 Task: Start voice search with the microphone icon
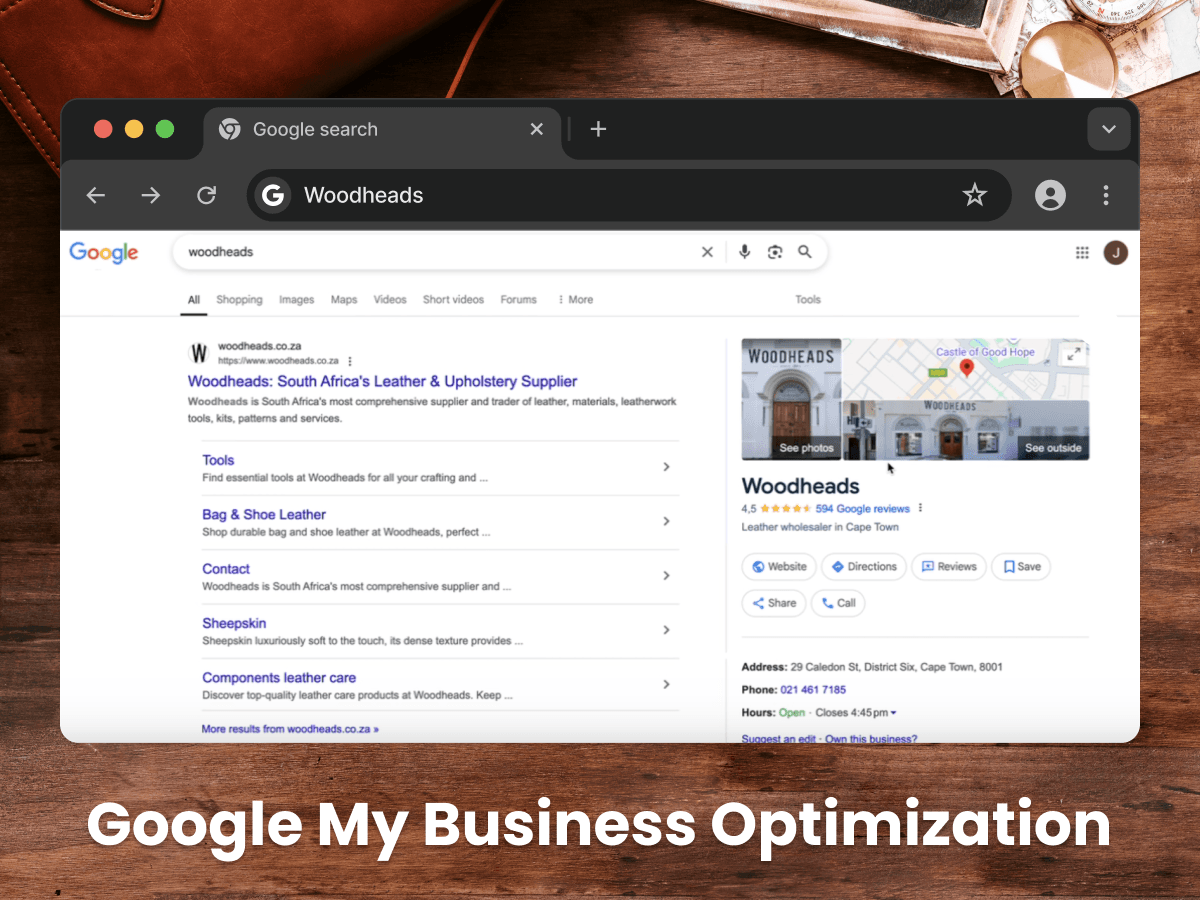[x=744, y=252]
